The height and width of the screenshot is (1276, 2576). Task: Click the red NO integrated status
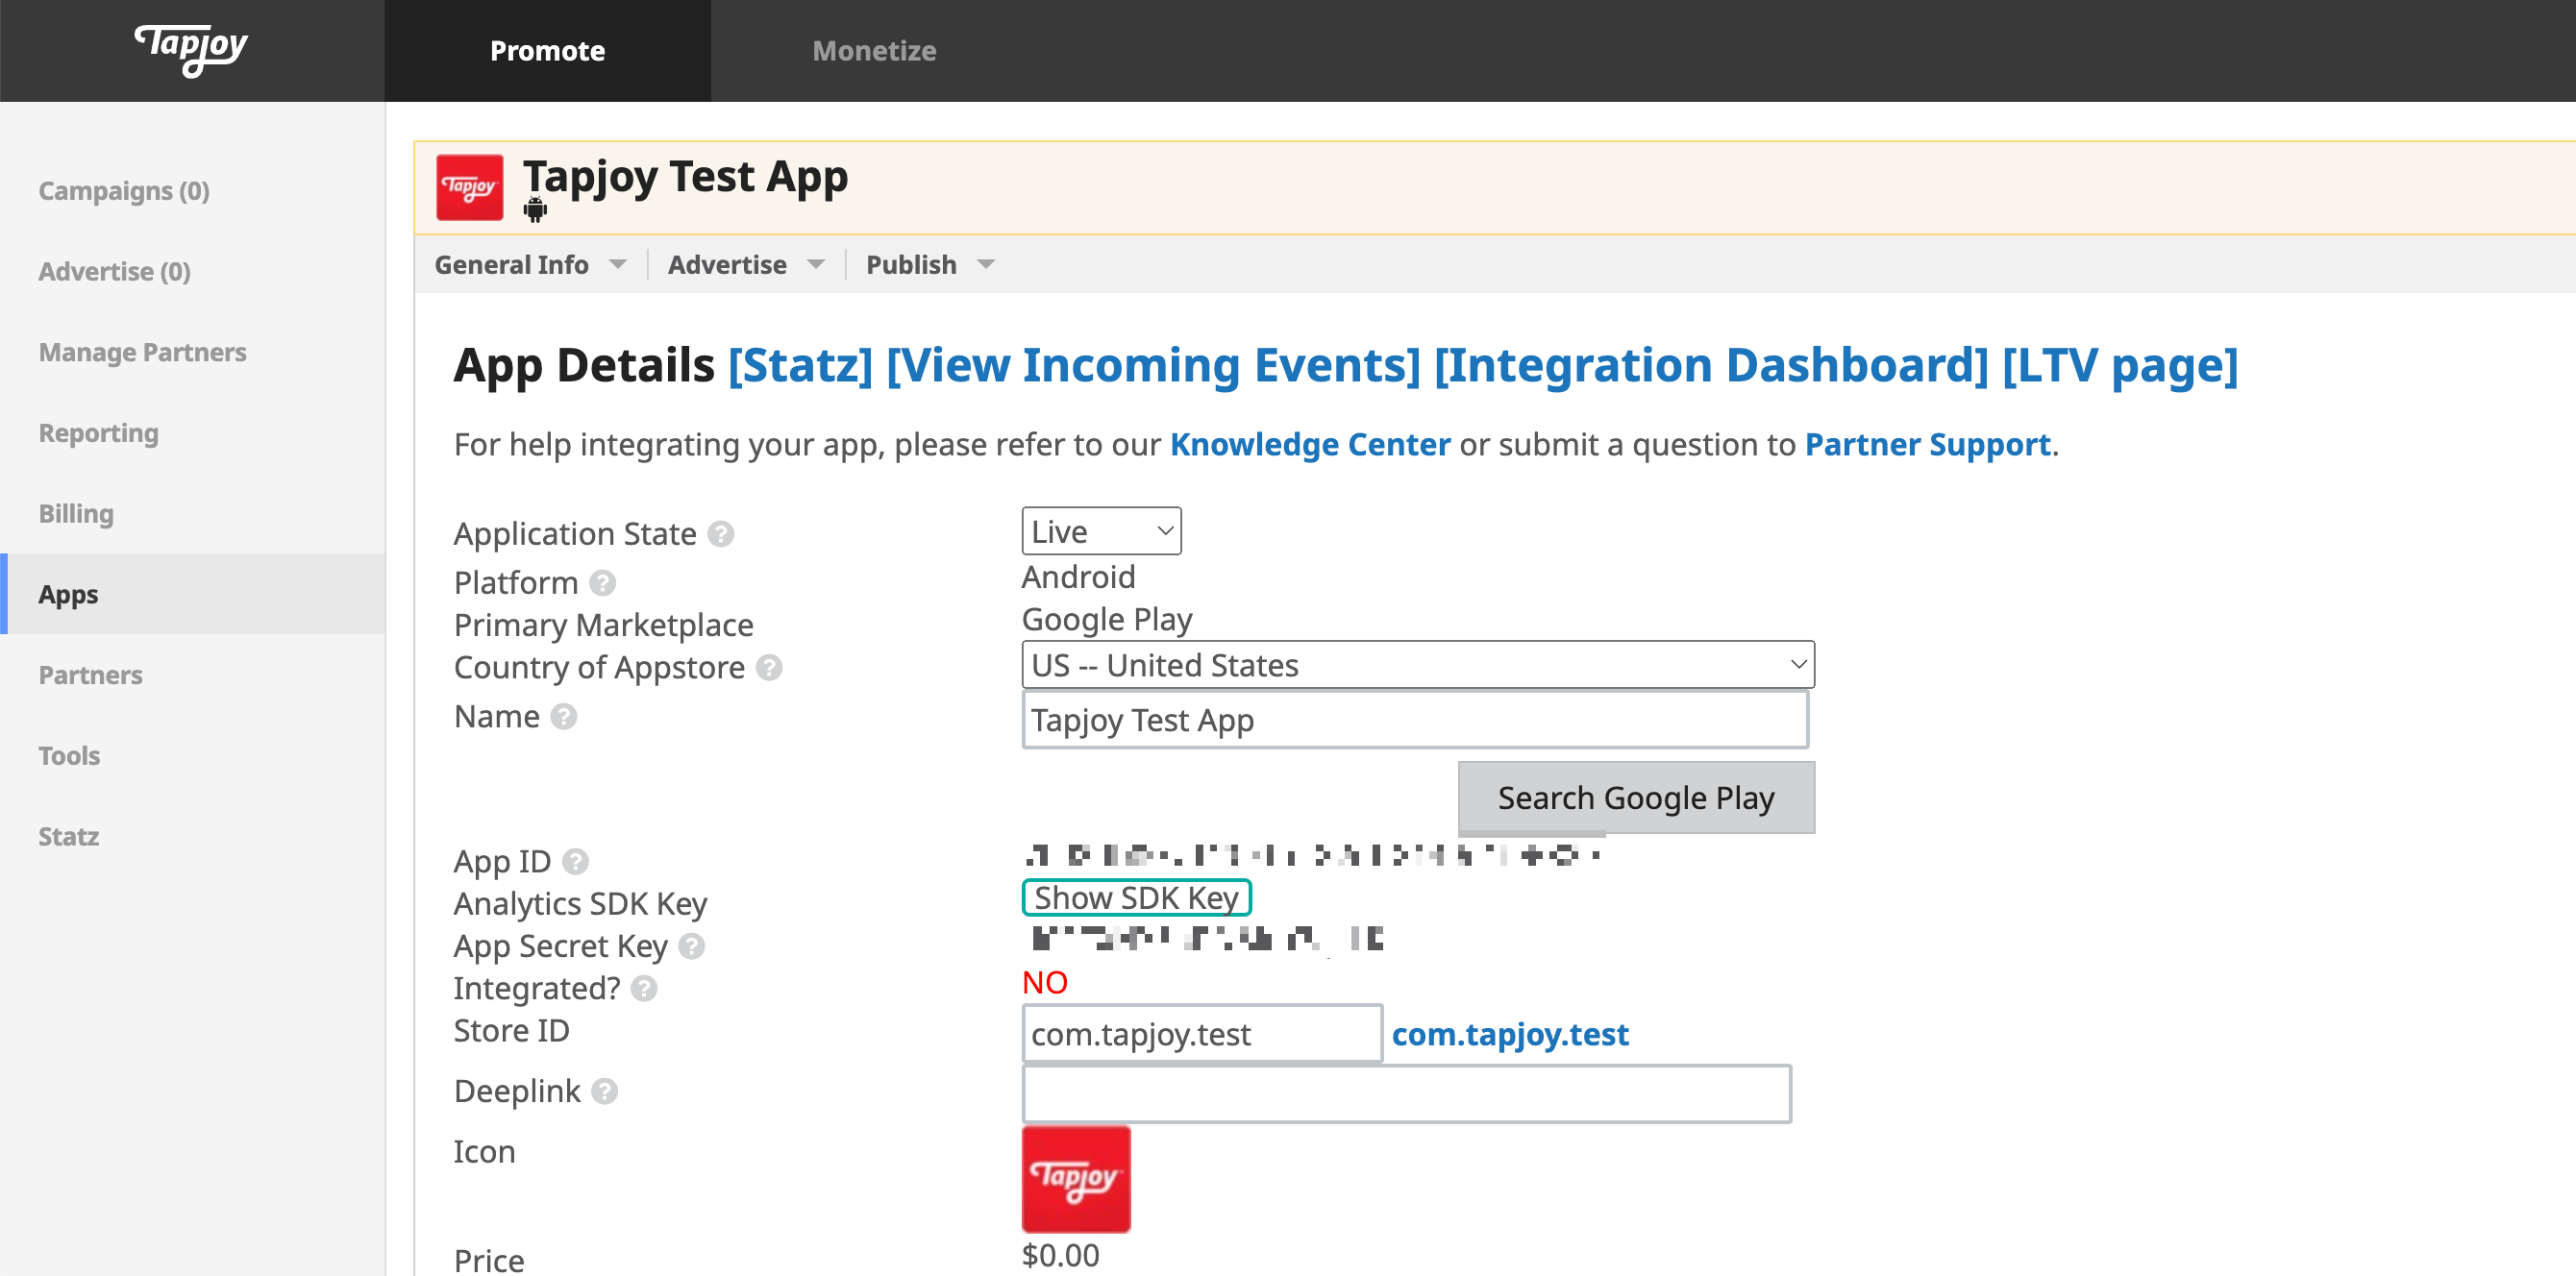(x=1045, y=984)
